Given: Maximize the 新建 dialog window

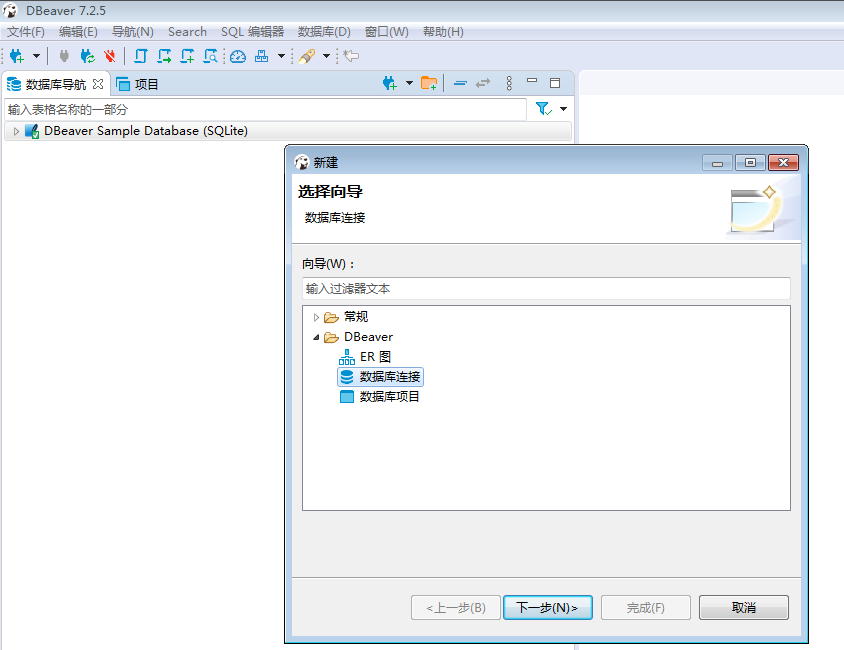Looking at the screenshot, I should tap(750, 162).
